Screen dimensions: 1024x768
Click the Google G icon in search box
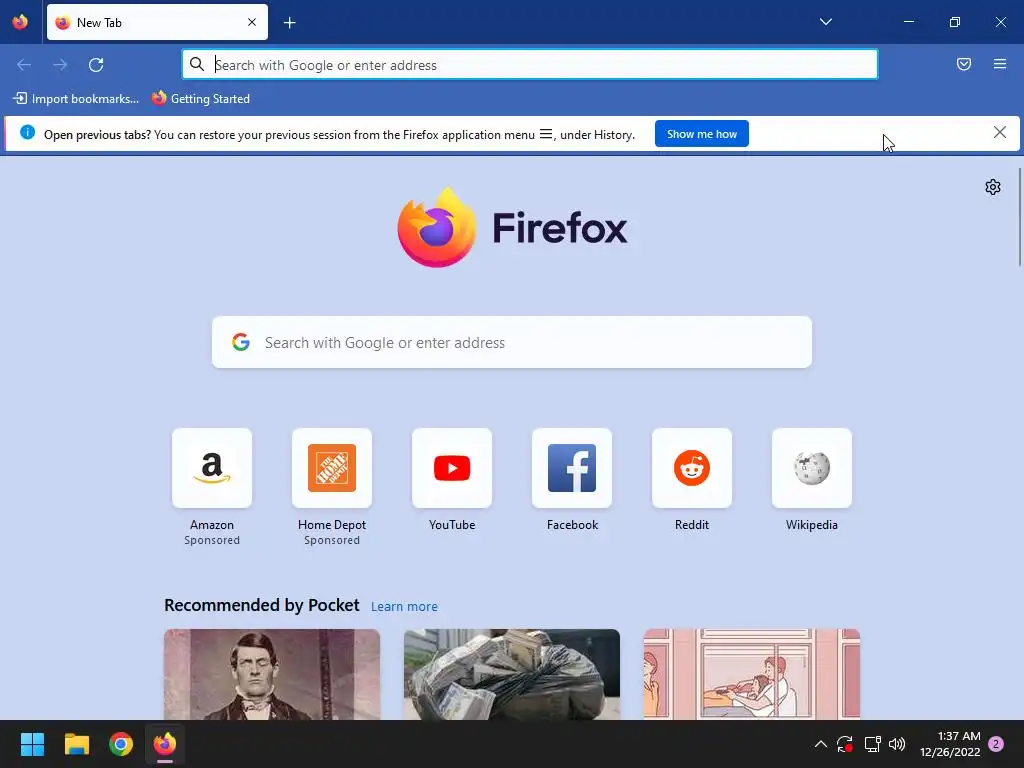point(241,342)
